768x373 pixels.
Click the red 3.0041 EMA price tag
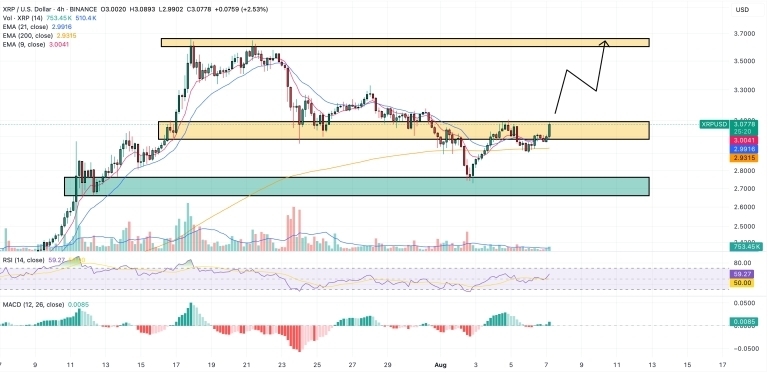click(x=744, y=140)
